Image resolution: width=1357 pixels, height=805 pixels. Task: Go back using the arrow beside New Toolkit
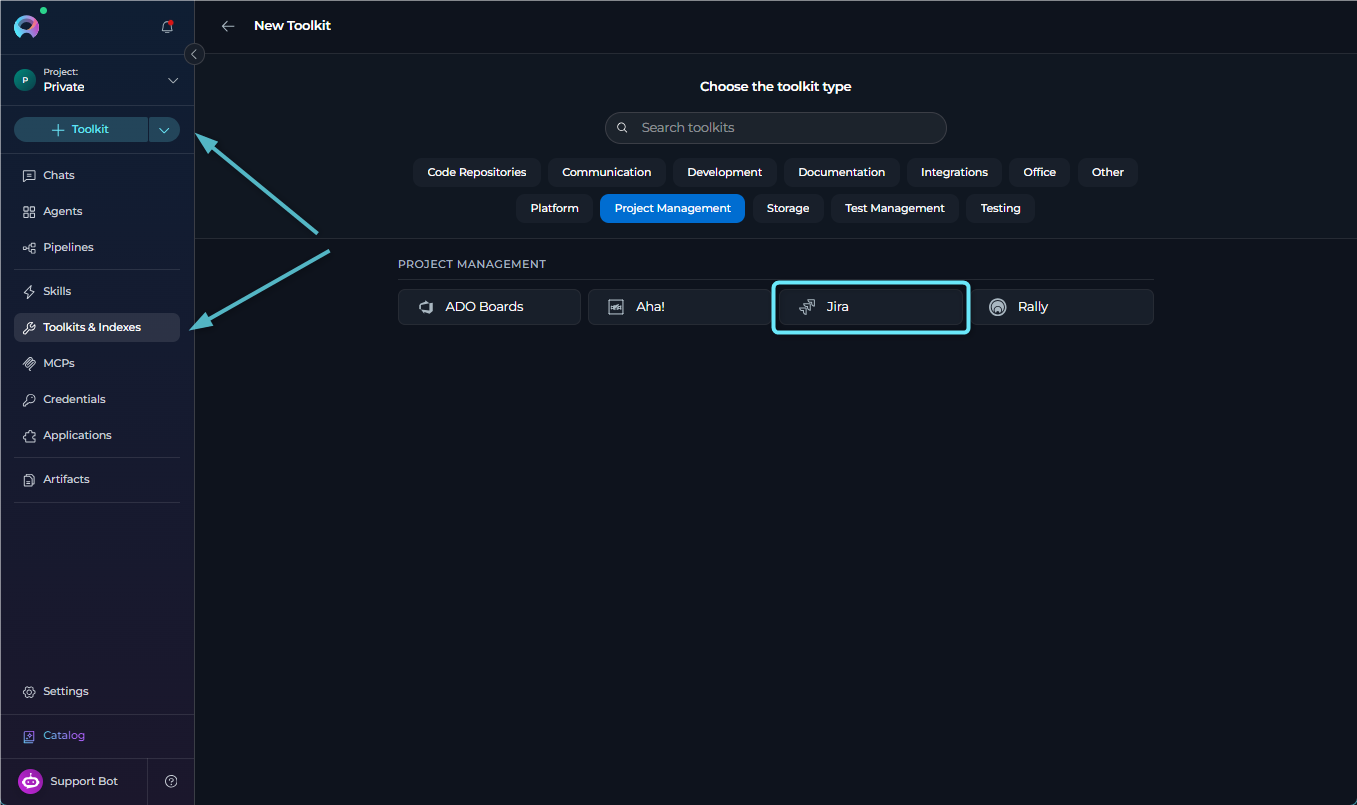click(x=228, y=26)
